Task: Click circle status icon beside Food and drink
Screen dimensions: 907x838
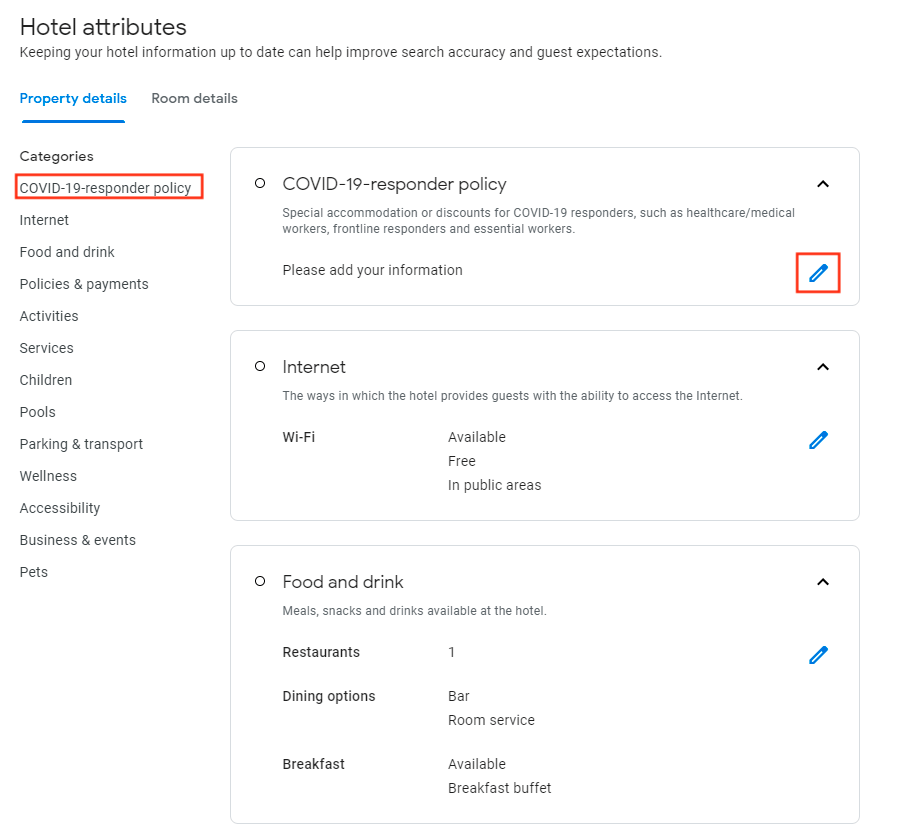Action: click(x=260, y=581)
